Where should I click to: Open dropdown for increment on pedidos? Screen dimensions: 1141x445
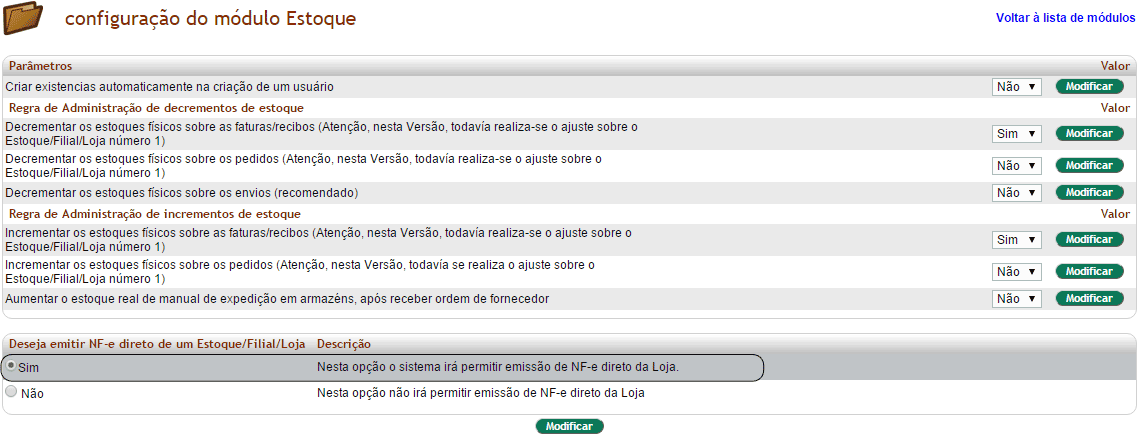[x=1017, y=272]
